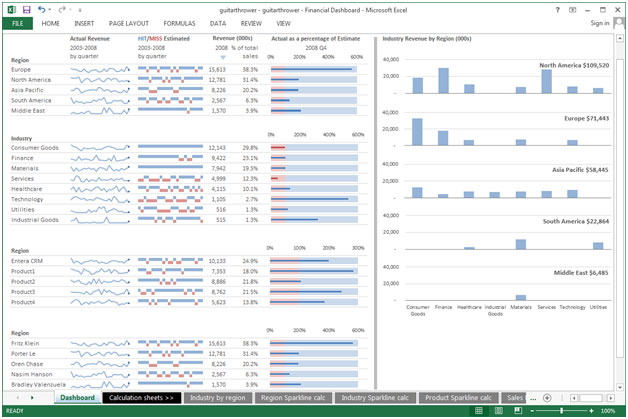Switch to the HOME ribbon tab

point(50,24)
